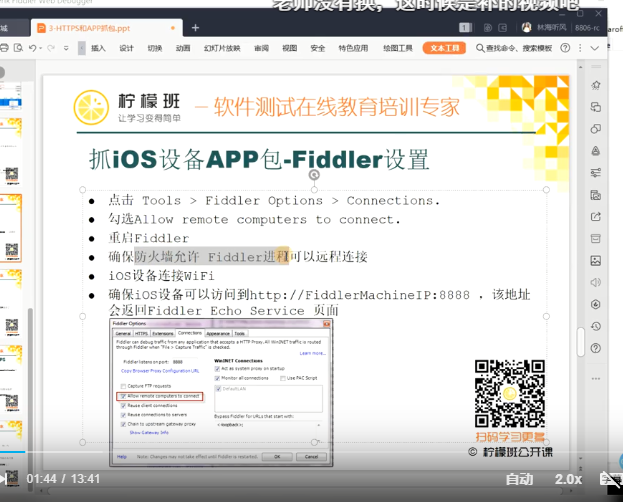Switch to the 文本工具 tab
Screen dimensions: 623x502
444,48
